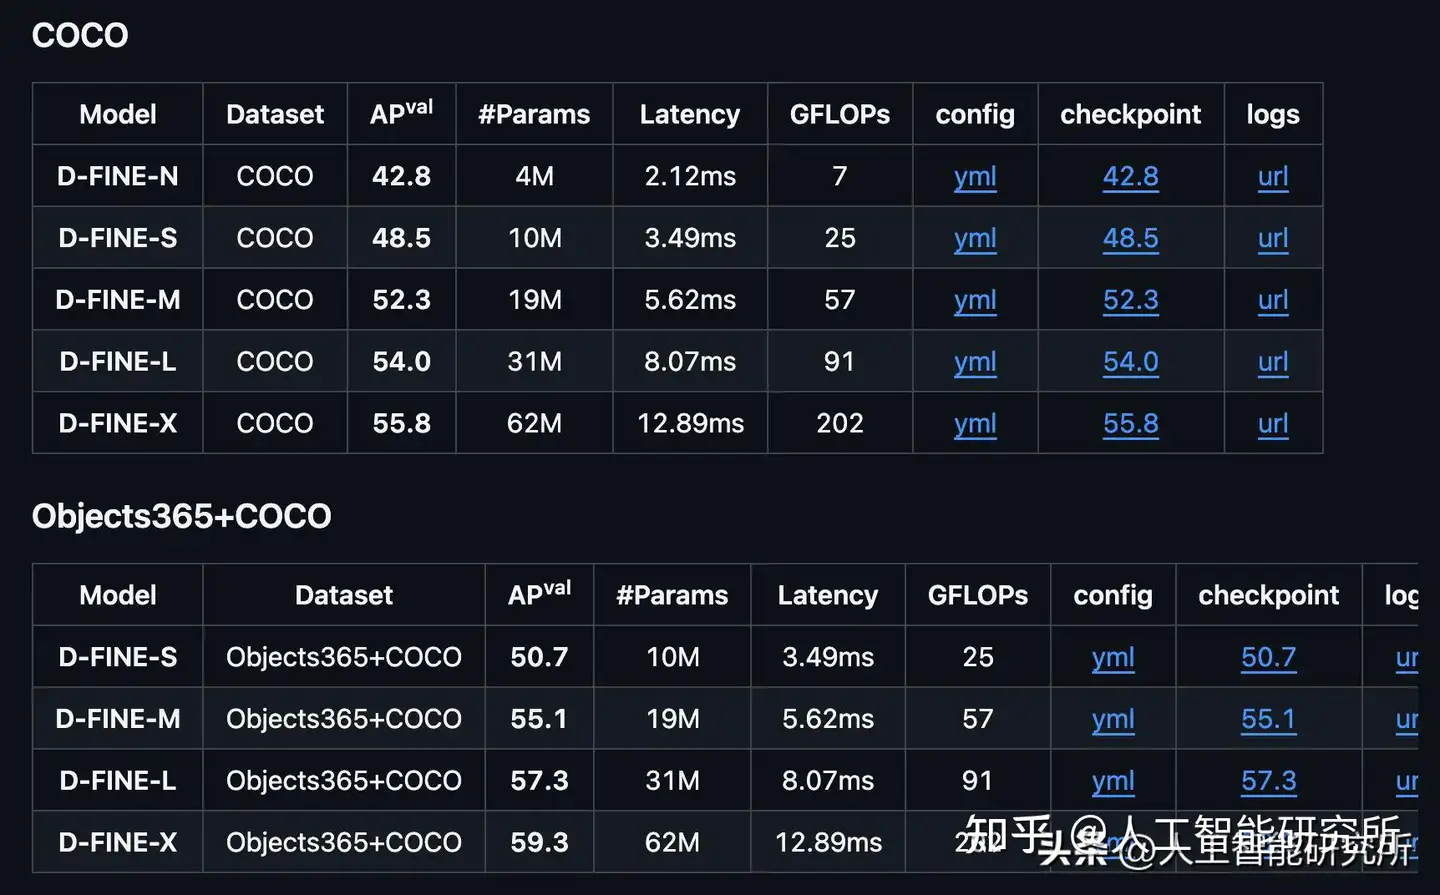Click the bold 55.1 AP value cell

click(539, 719)
